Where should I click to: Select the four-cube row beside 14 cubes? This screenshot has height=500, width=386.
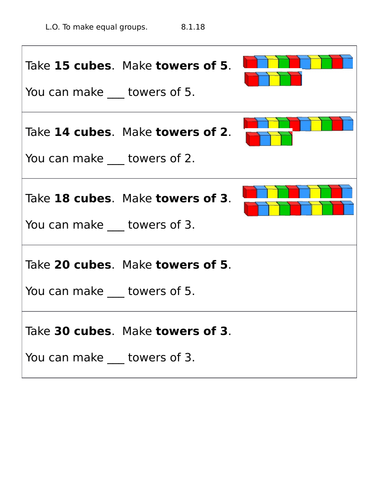(269, 139)
